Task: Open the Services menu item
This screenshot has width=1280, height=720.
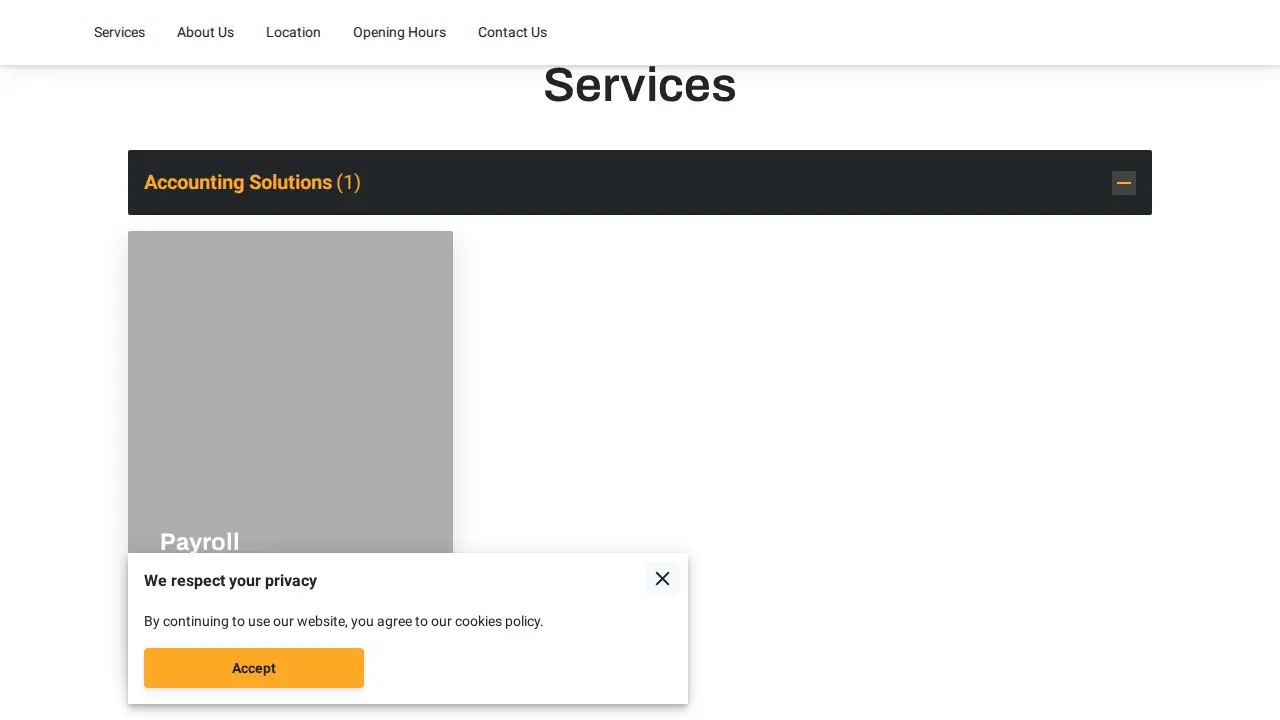Action: (119, 32)
